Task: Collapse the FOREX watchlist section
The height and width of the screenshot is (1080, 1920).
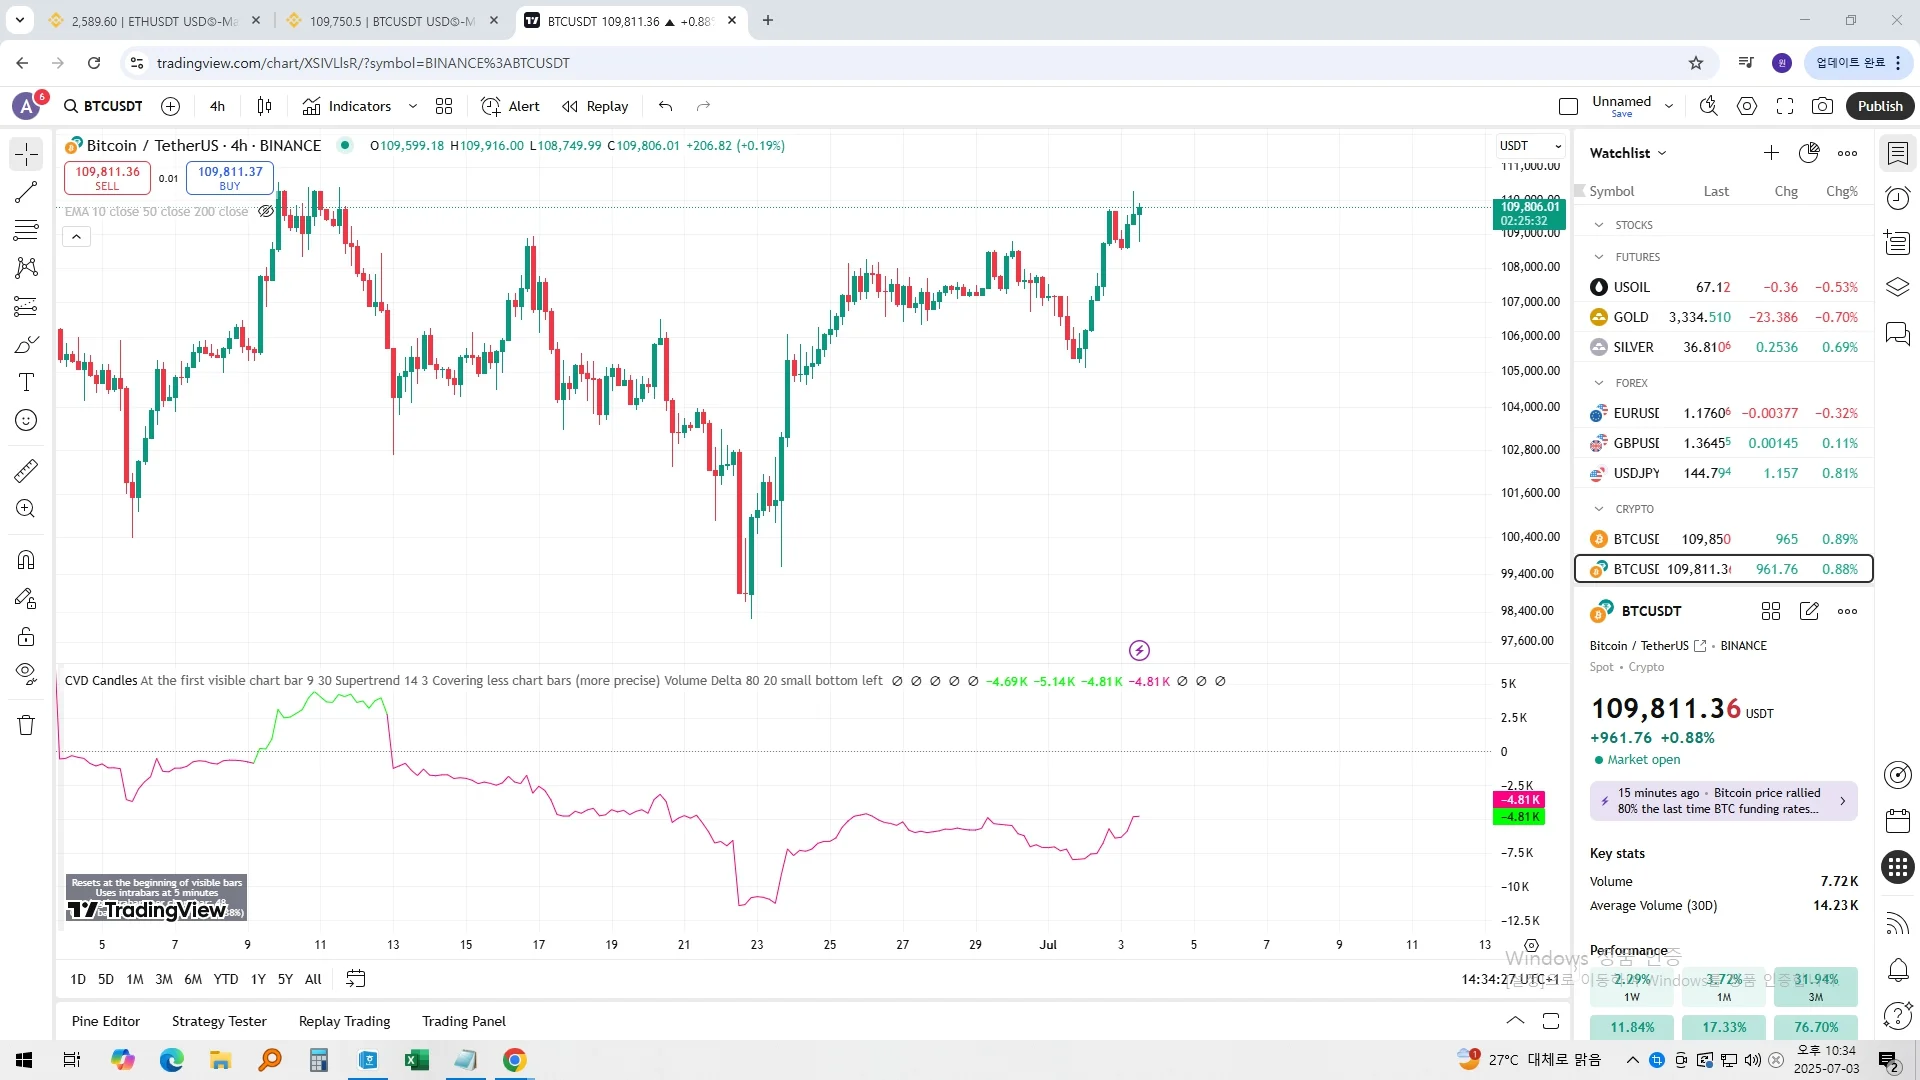Action: pyautogui.click(x=1599, y=383)
